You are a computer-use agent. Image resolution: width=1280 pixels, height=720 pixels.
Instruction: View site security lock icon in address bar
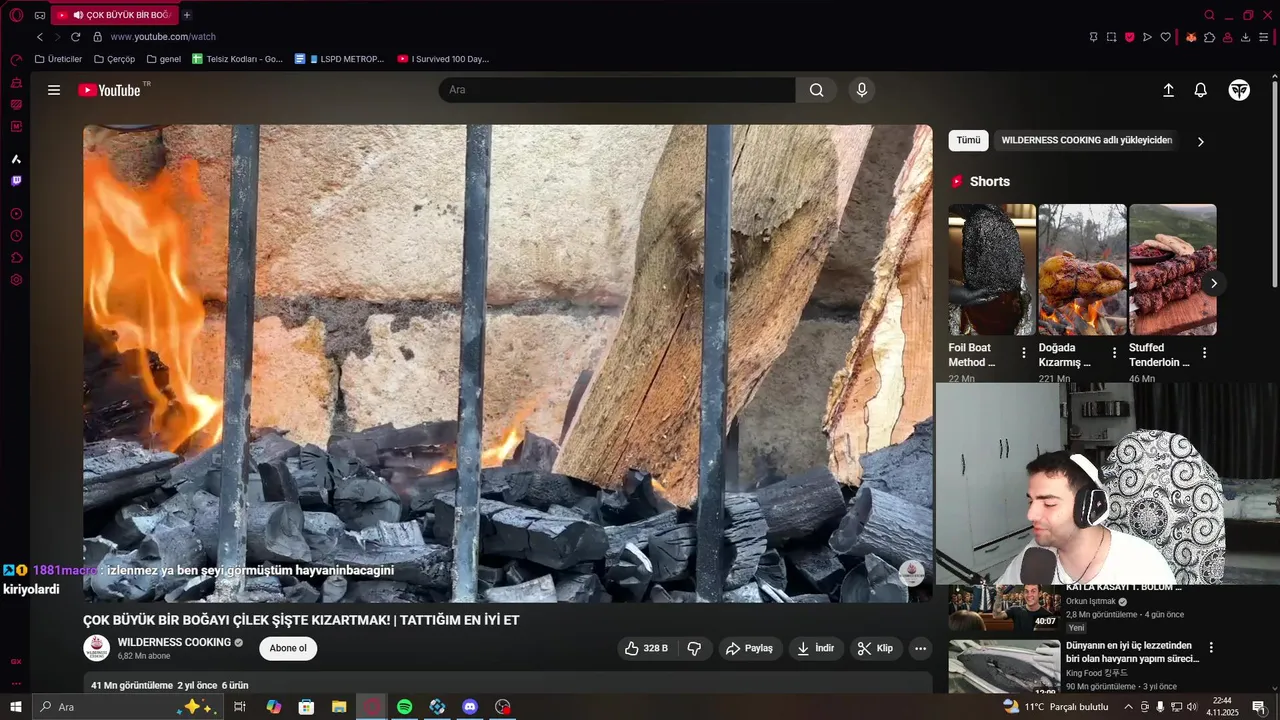(97, 37)
